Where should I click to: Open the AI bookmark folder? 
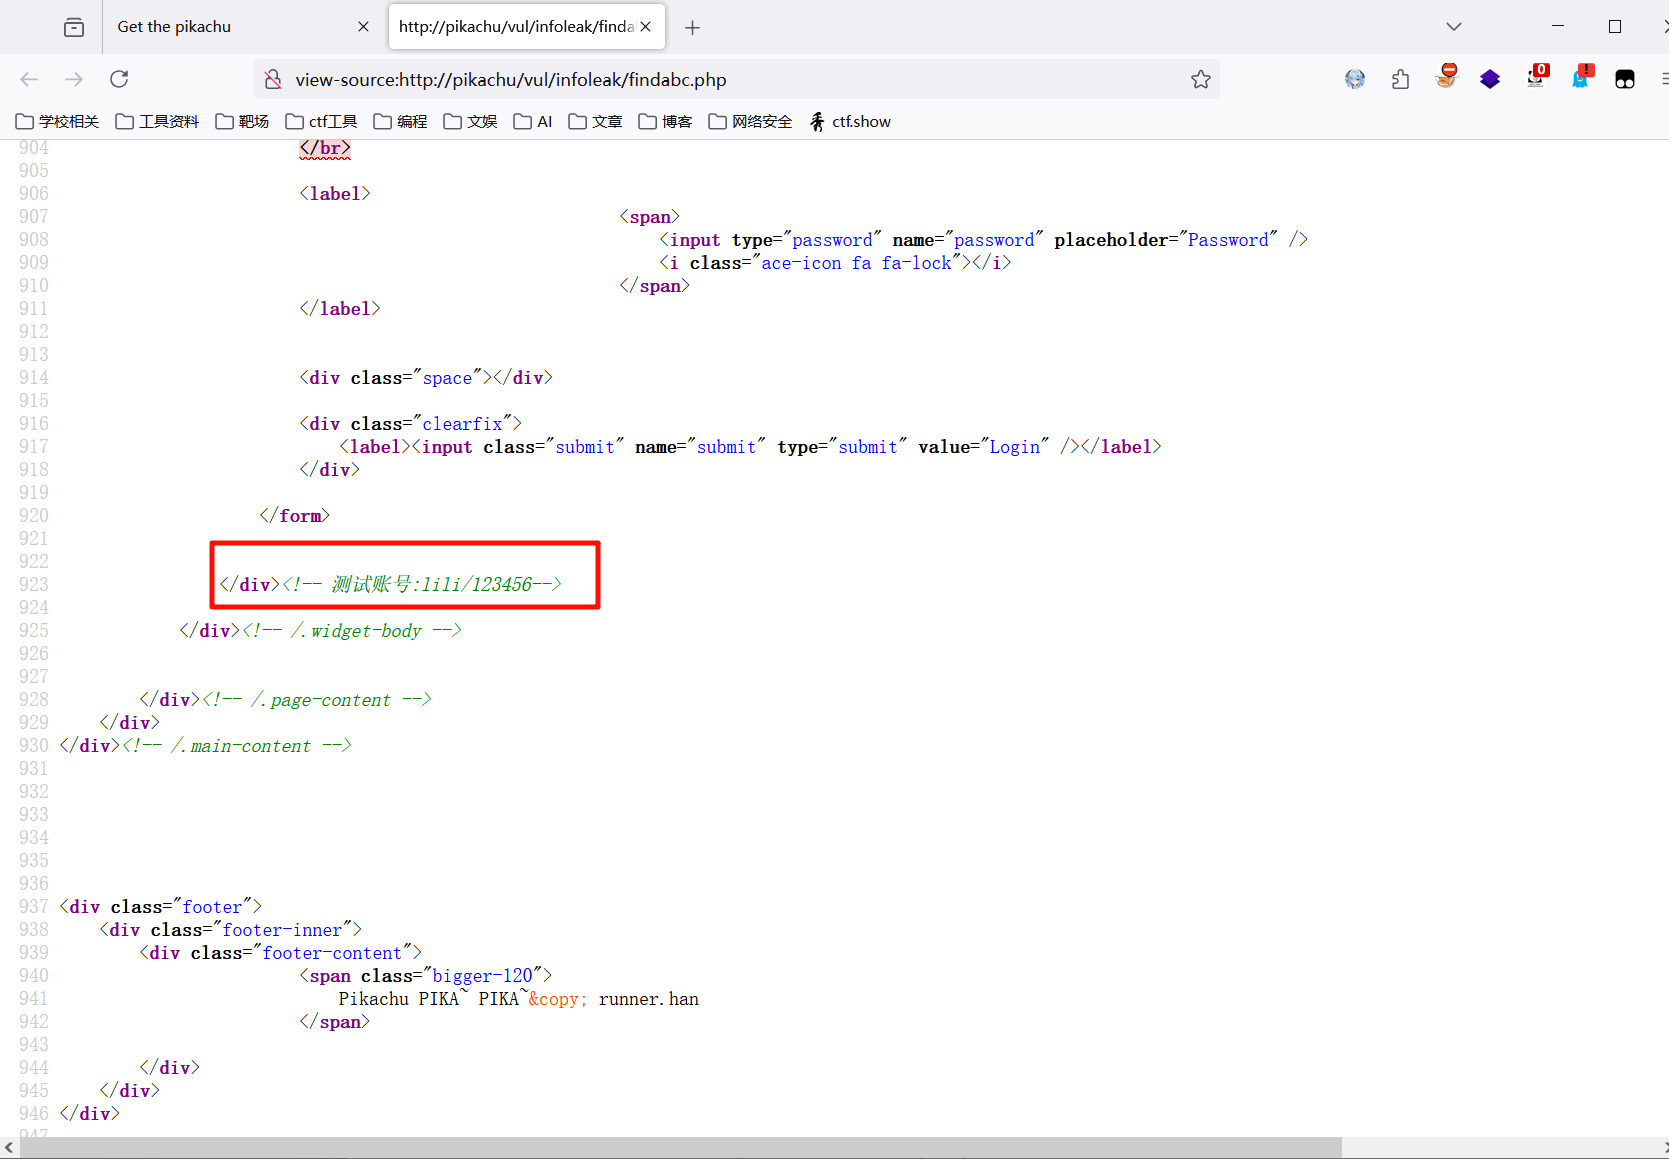[533, 122]
